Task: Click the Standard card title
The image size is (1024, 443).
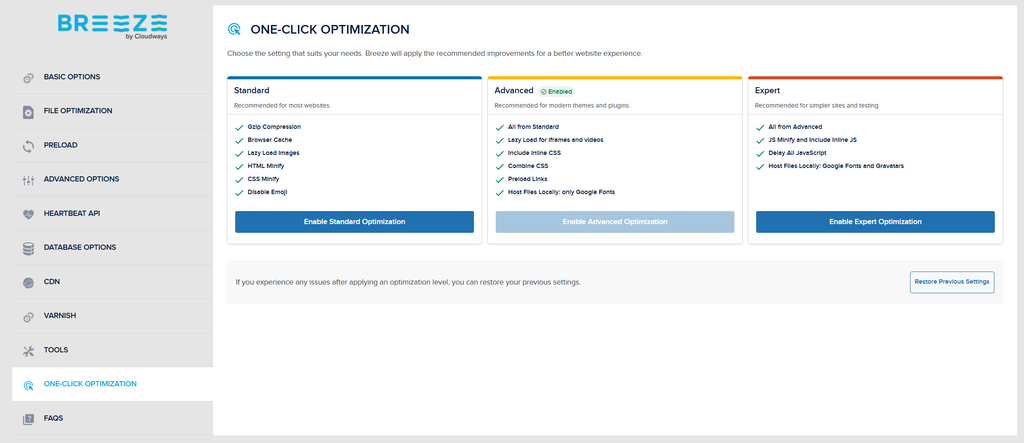Action: tap(251, 91)
